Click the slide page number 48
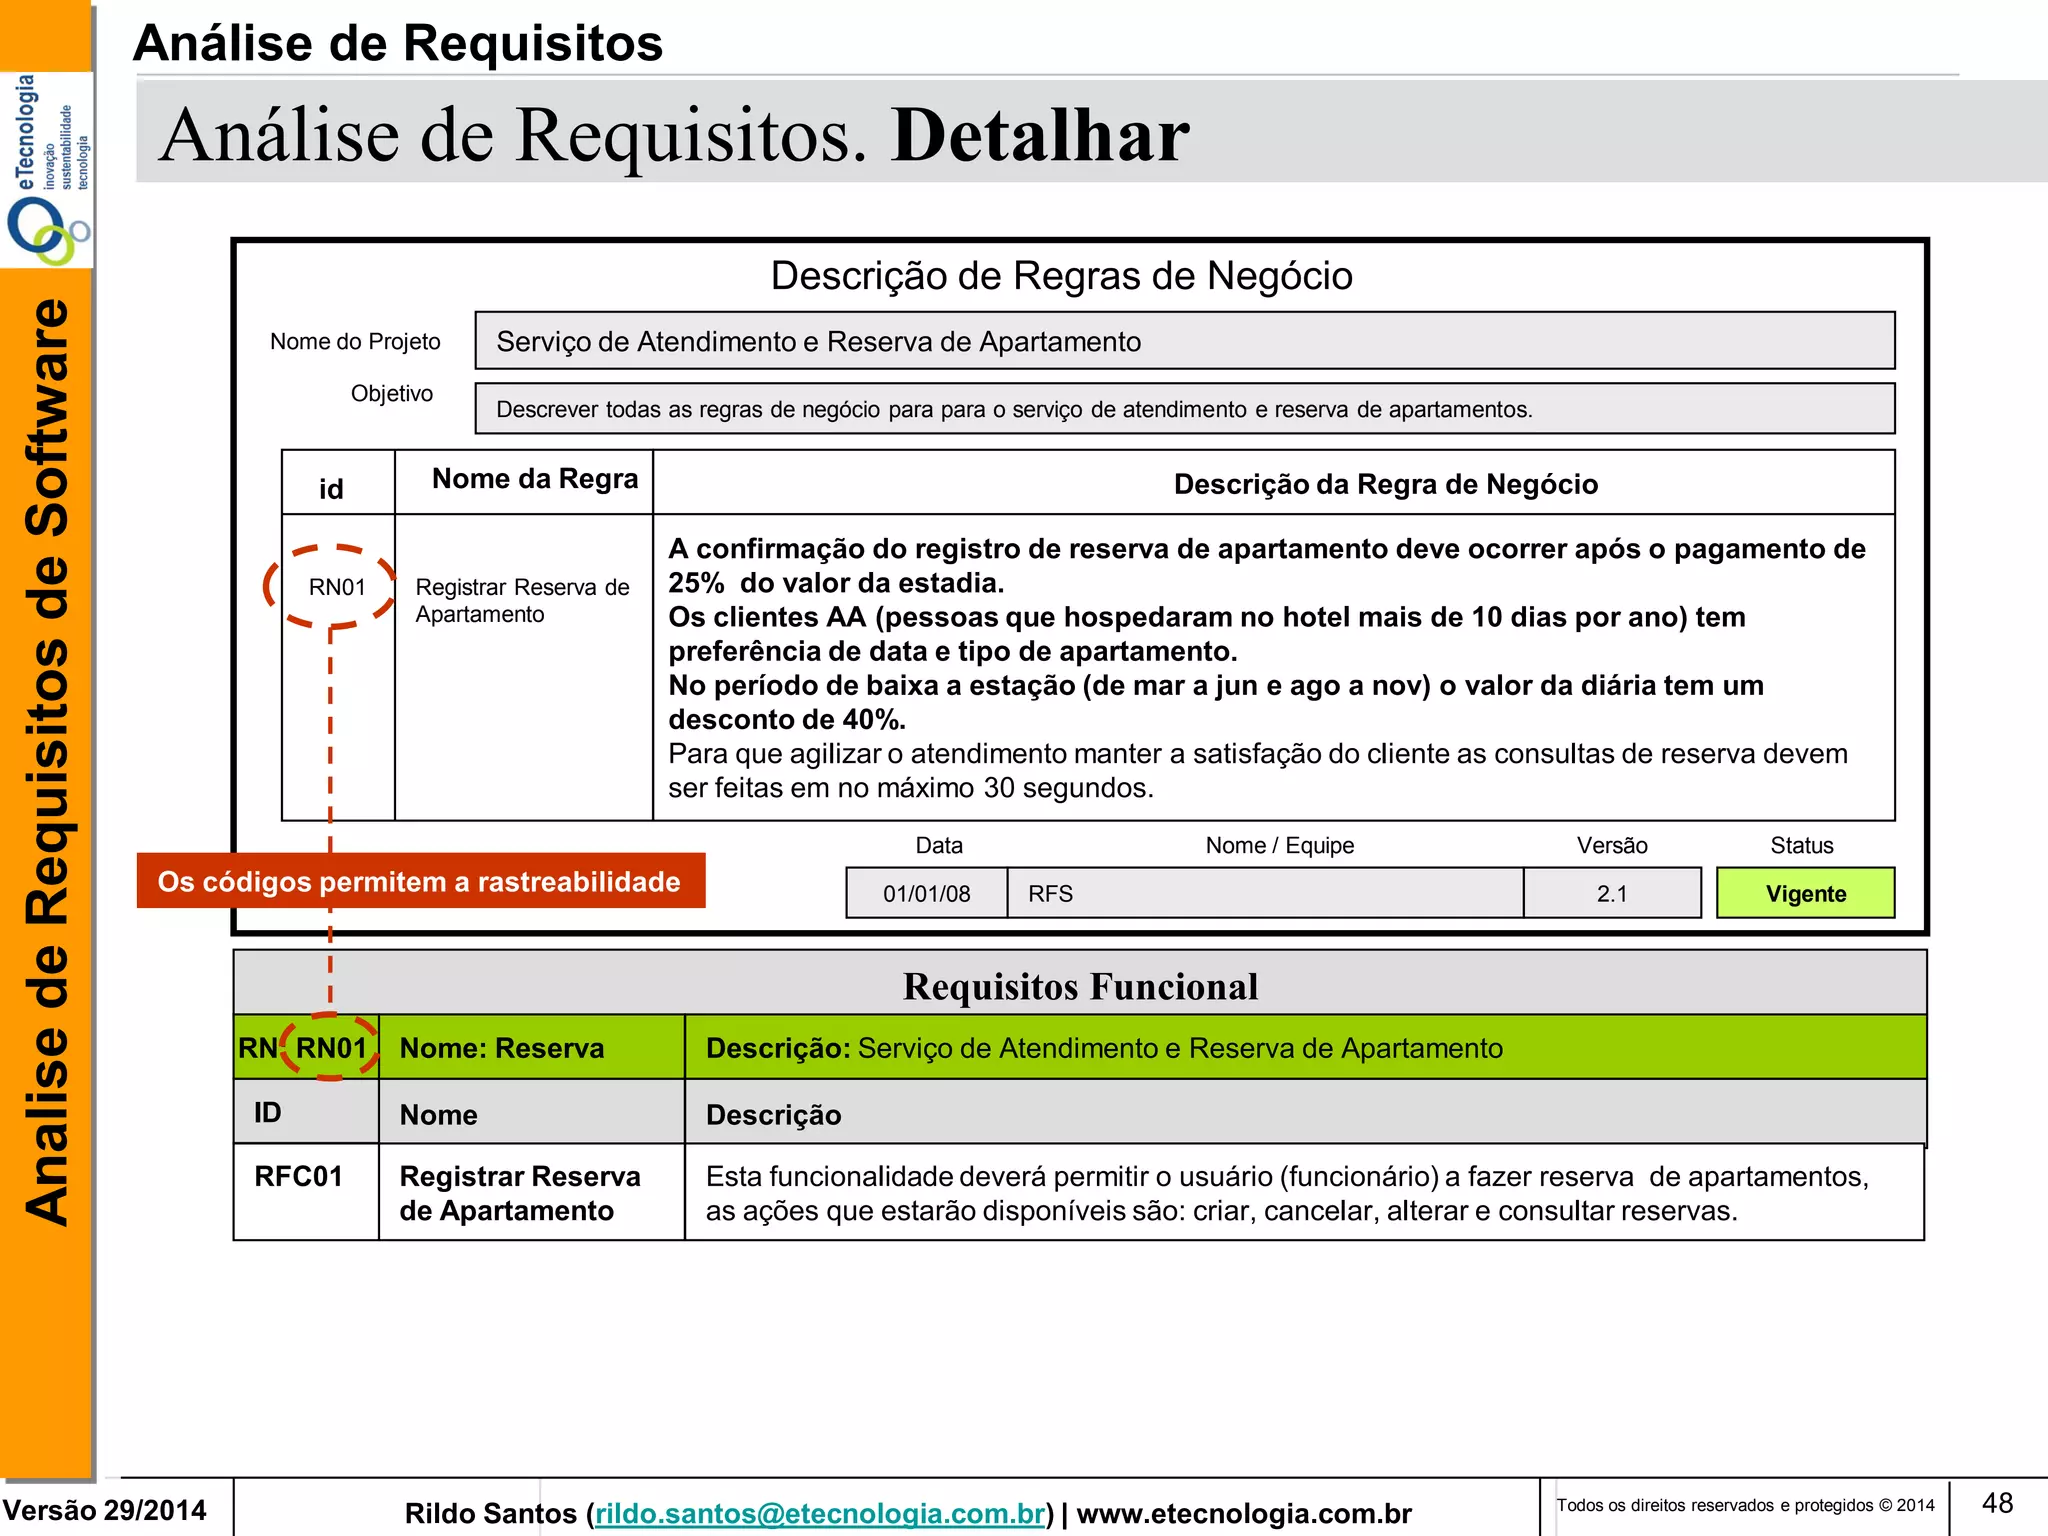The width and height of the screenshot is (2048, 1536). click(1997, 1503)
